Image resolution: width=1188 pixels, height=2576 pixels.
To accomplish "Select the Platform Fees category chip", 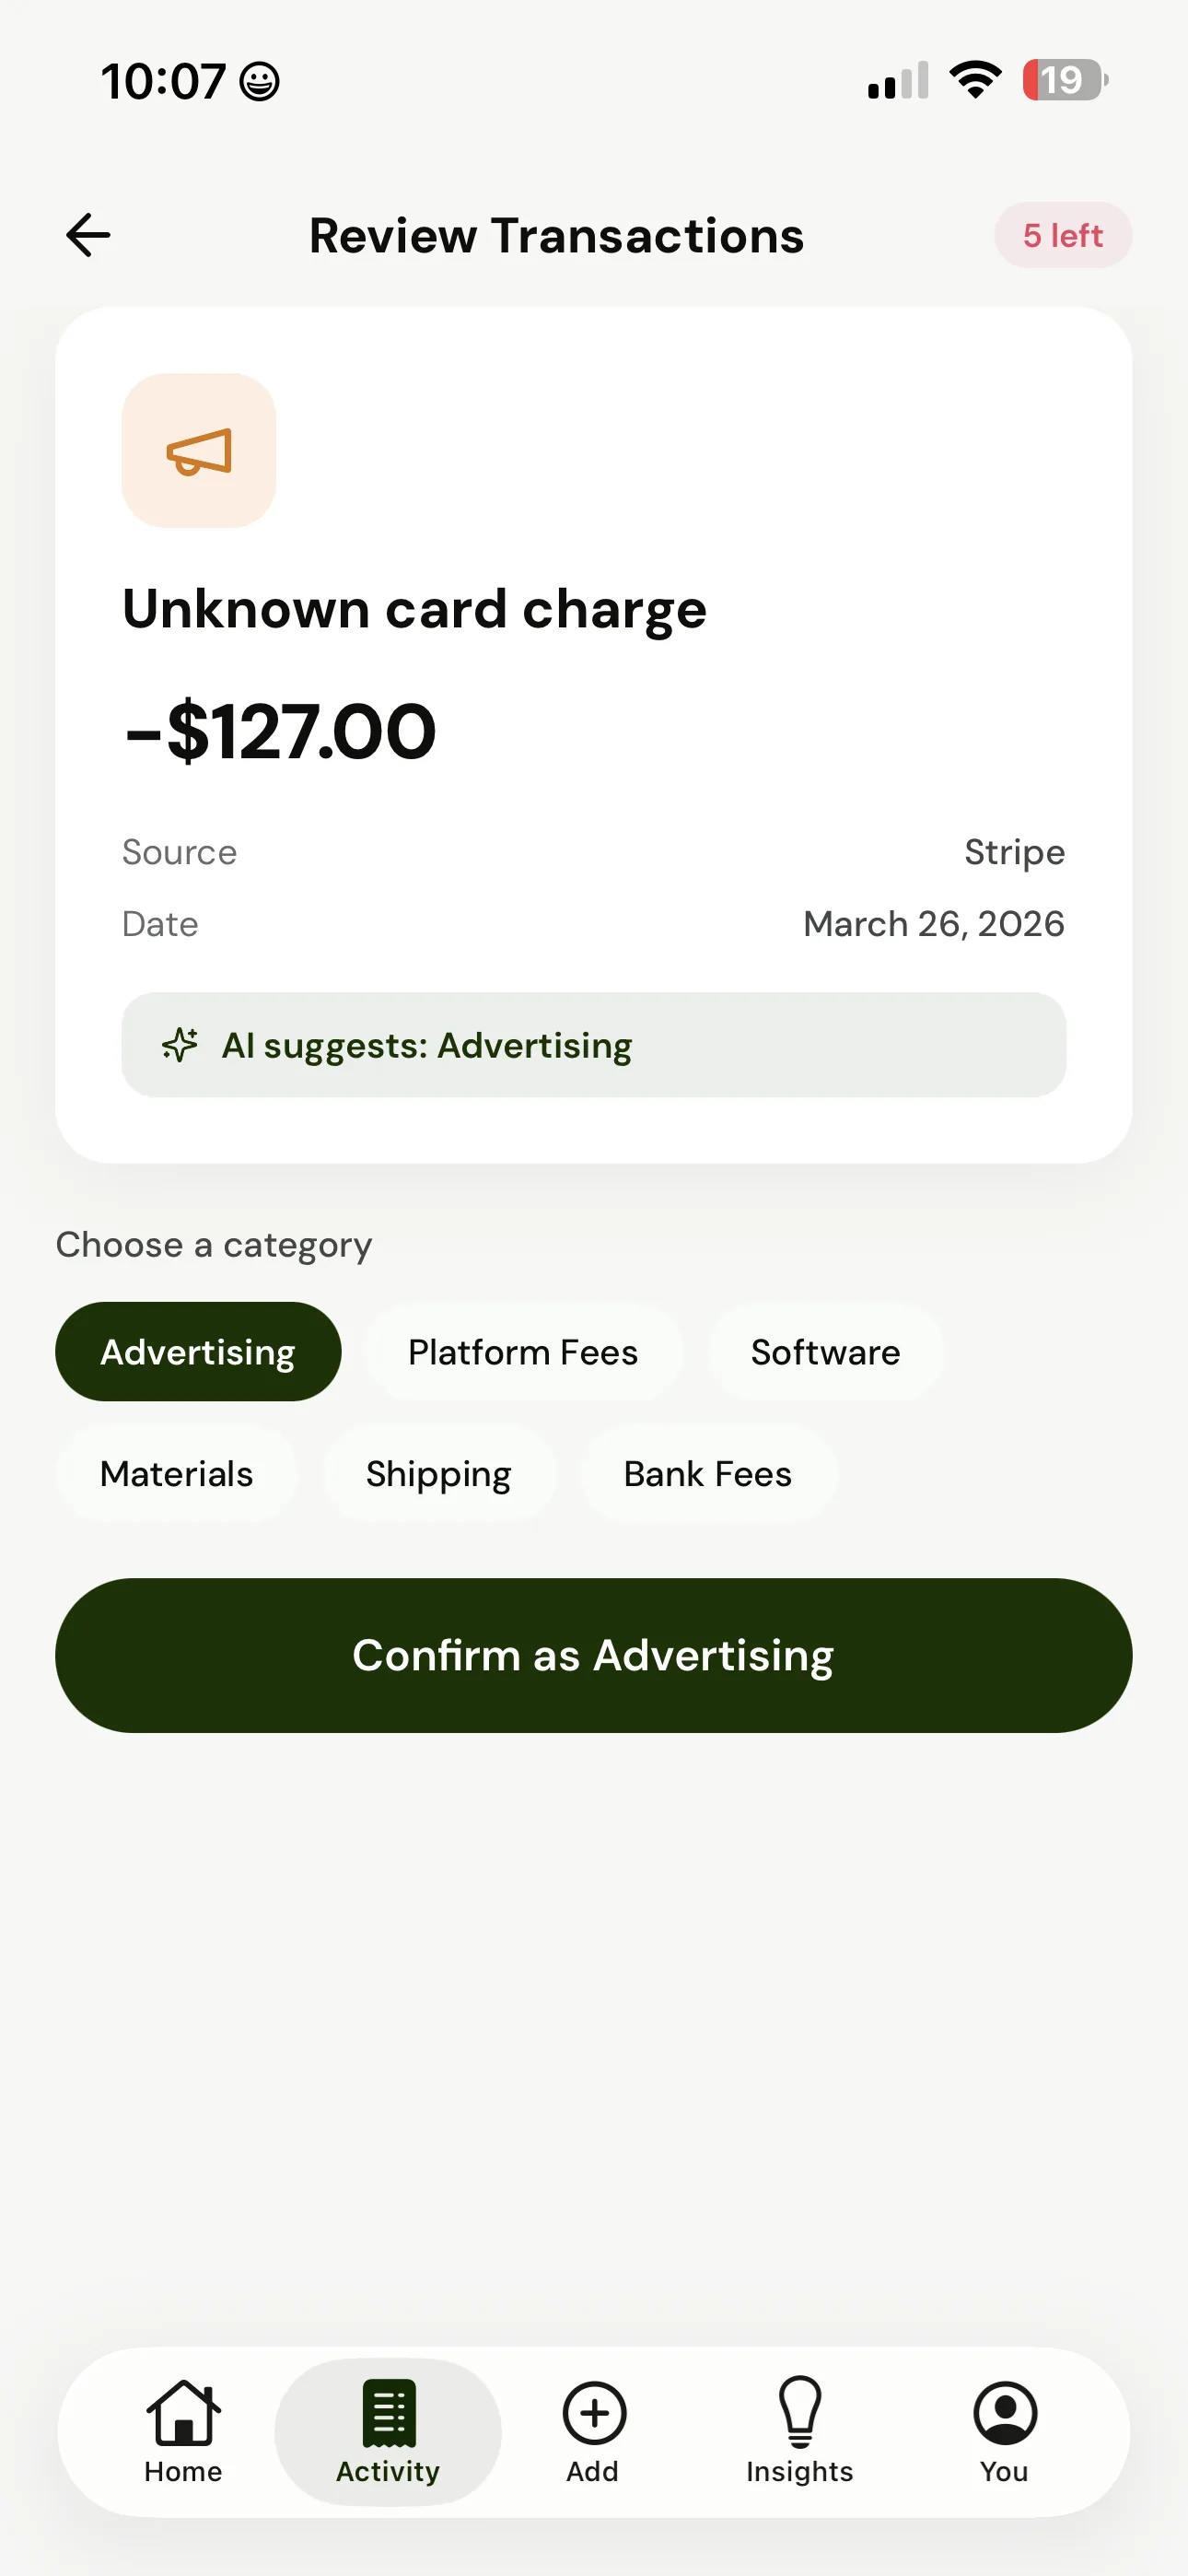I will [523, 1352].
